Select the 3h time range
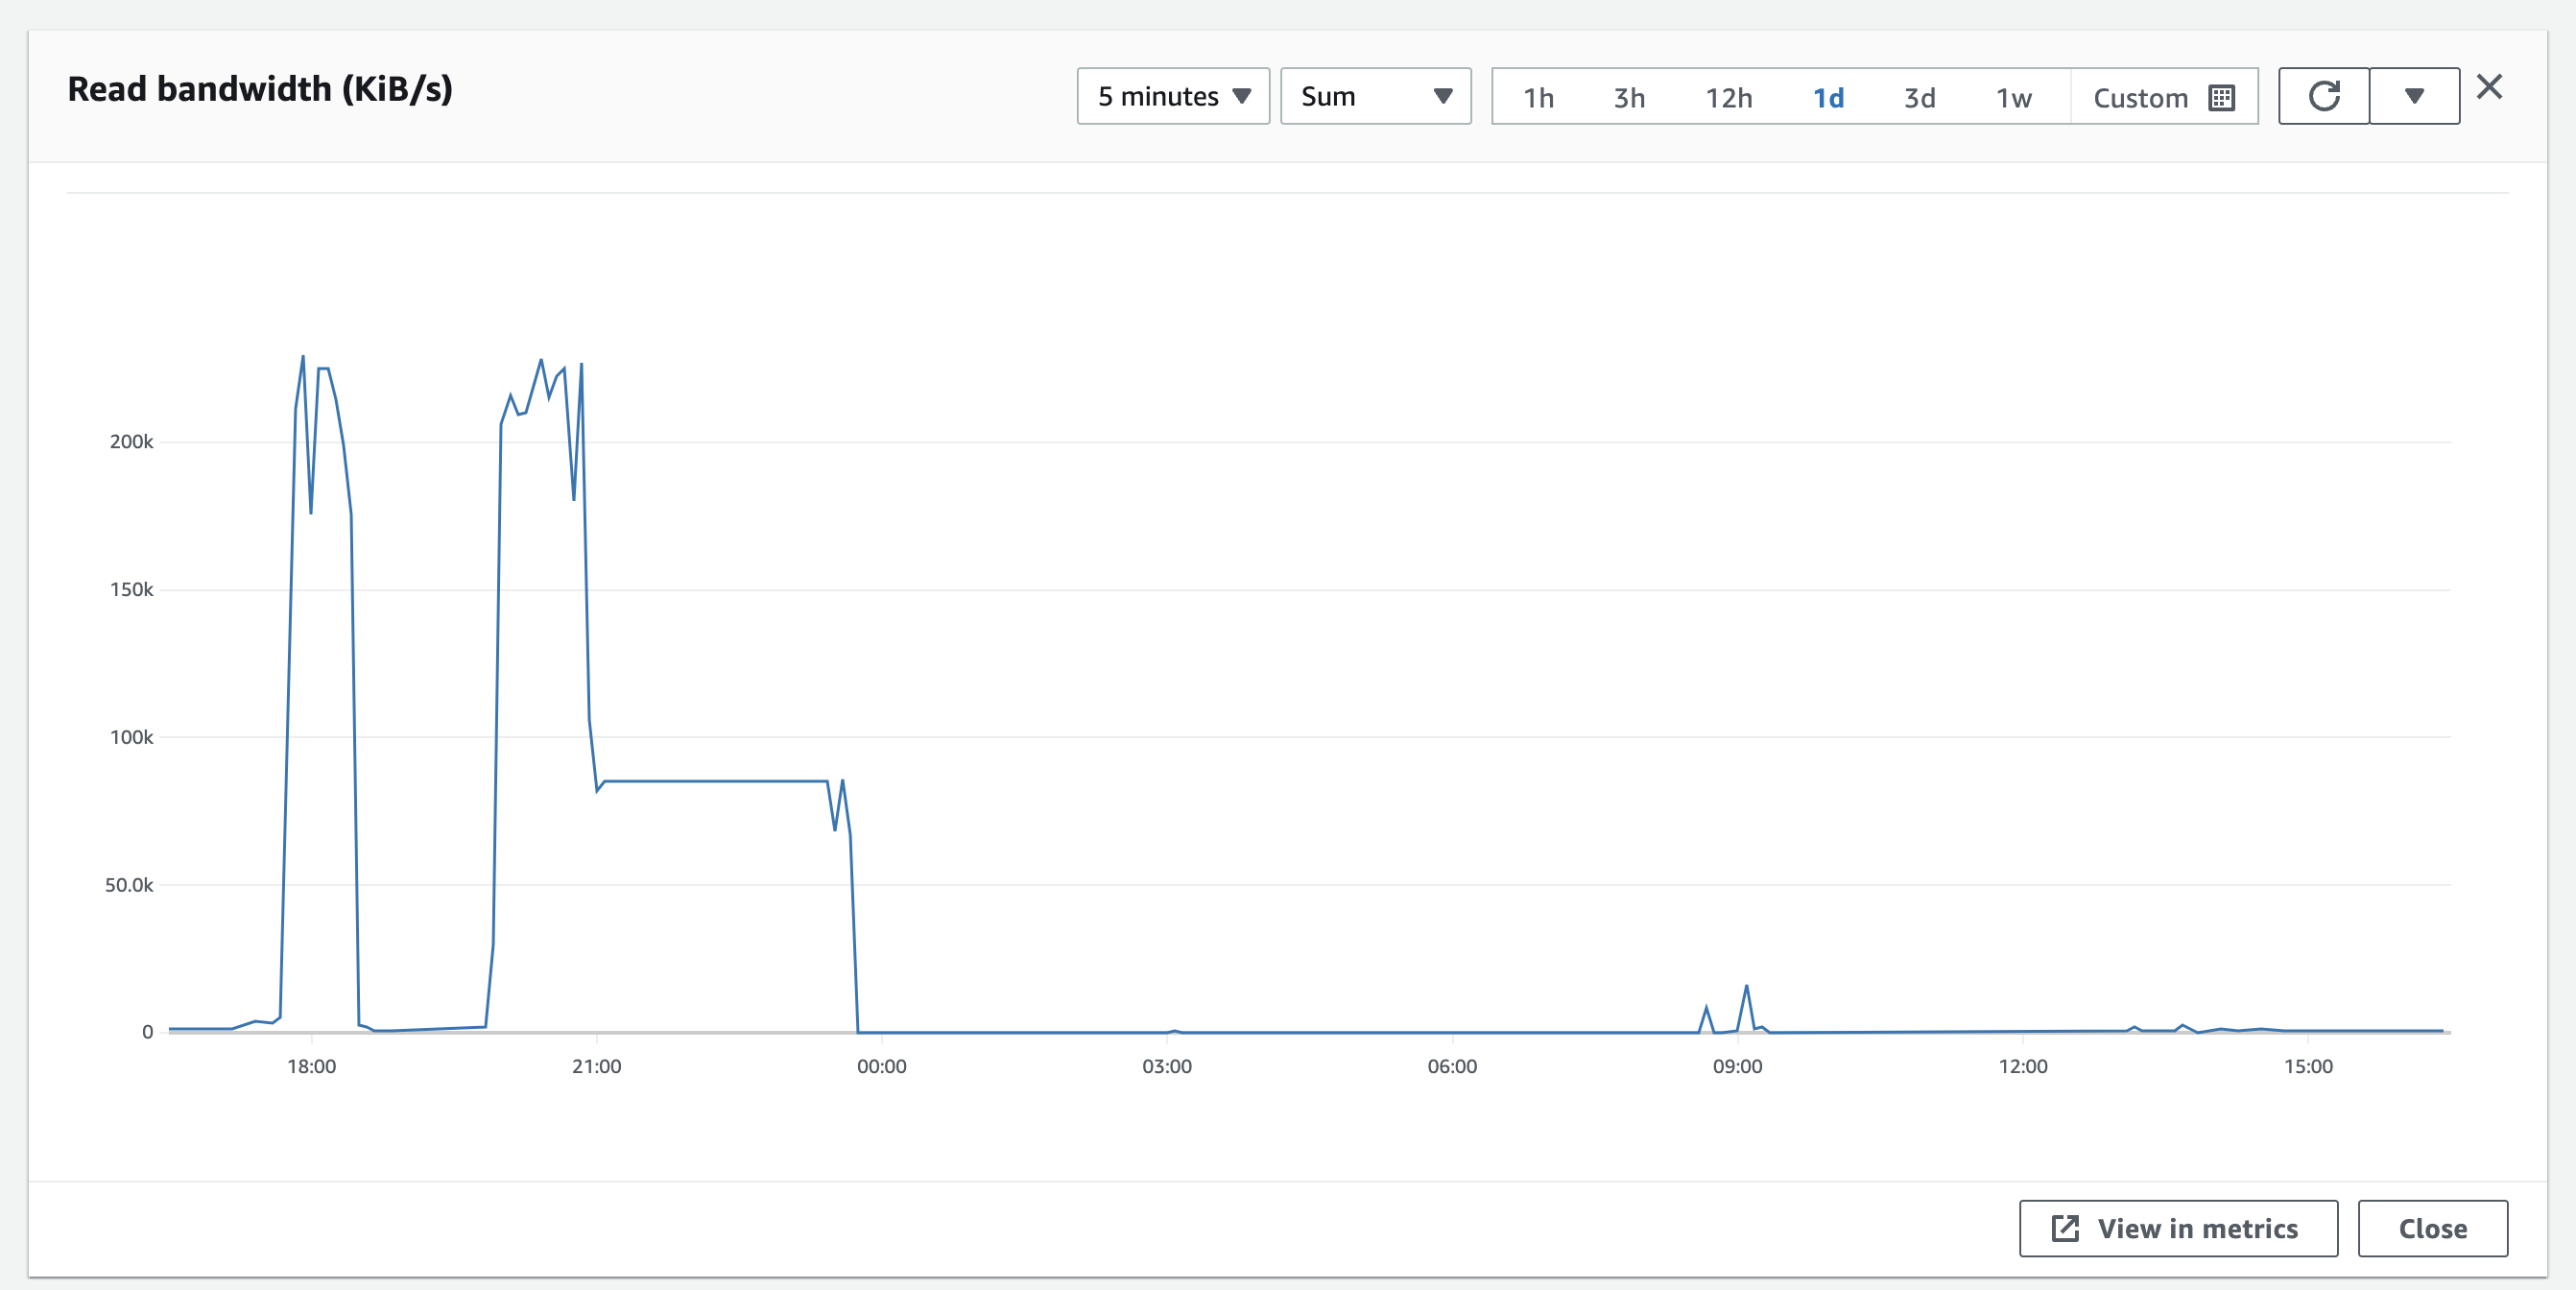 [1628, 97]
